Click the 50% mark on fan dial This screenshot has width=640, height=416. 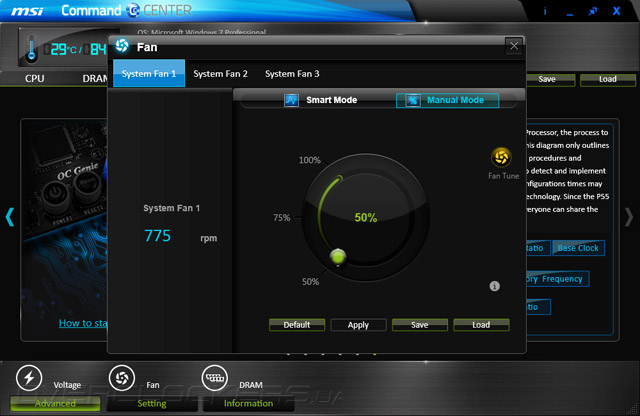point(311,282)
